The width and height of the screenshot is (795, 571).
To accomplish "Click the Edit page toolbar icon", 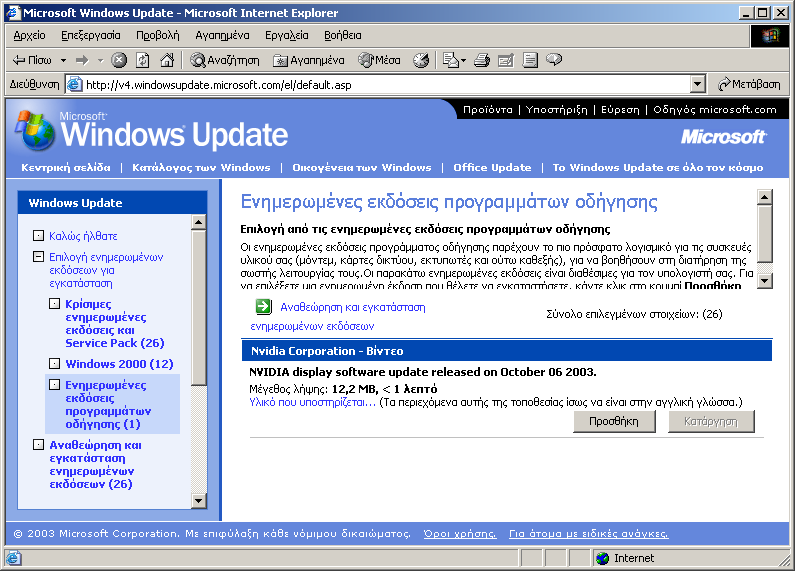I will coord(506,60).
